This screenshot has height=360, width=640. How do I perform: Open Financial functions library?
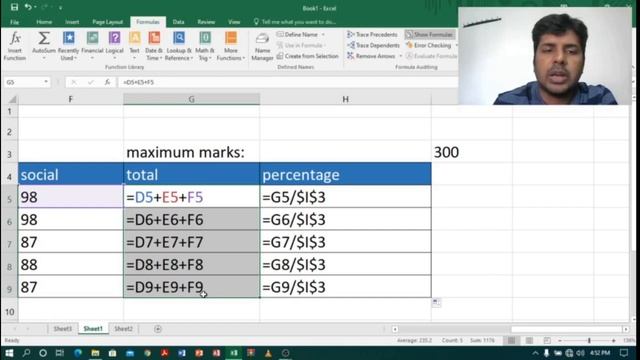(92, 46)
